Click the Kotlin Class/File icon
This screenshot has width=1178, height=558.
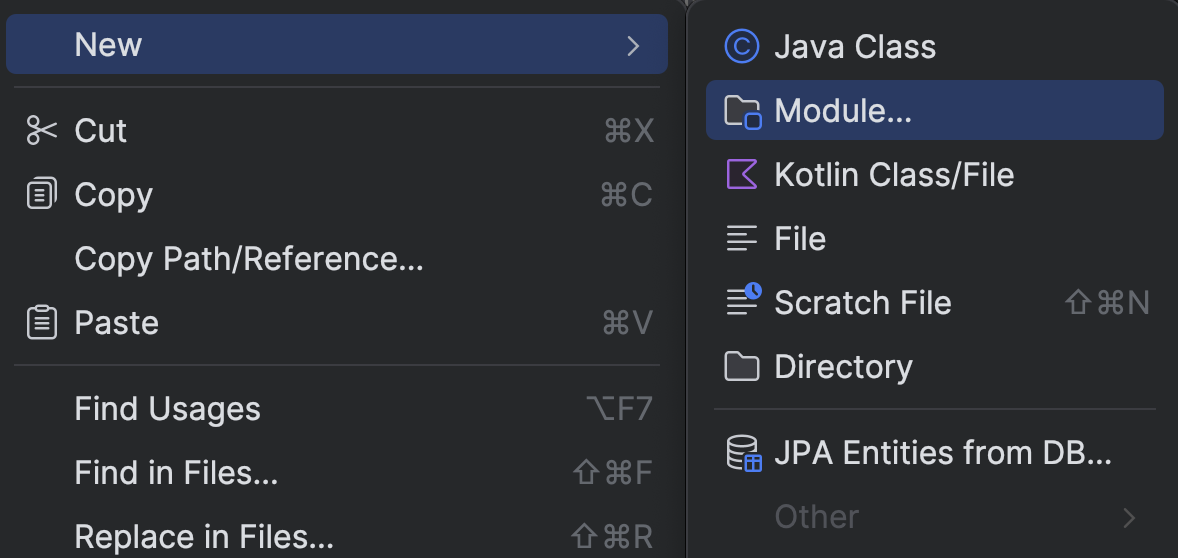(x=742, y=175)
